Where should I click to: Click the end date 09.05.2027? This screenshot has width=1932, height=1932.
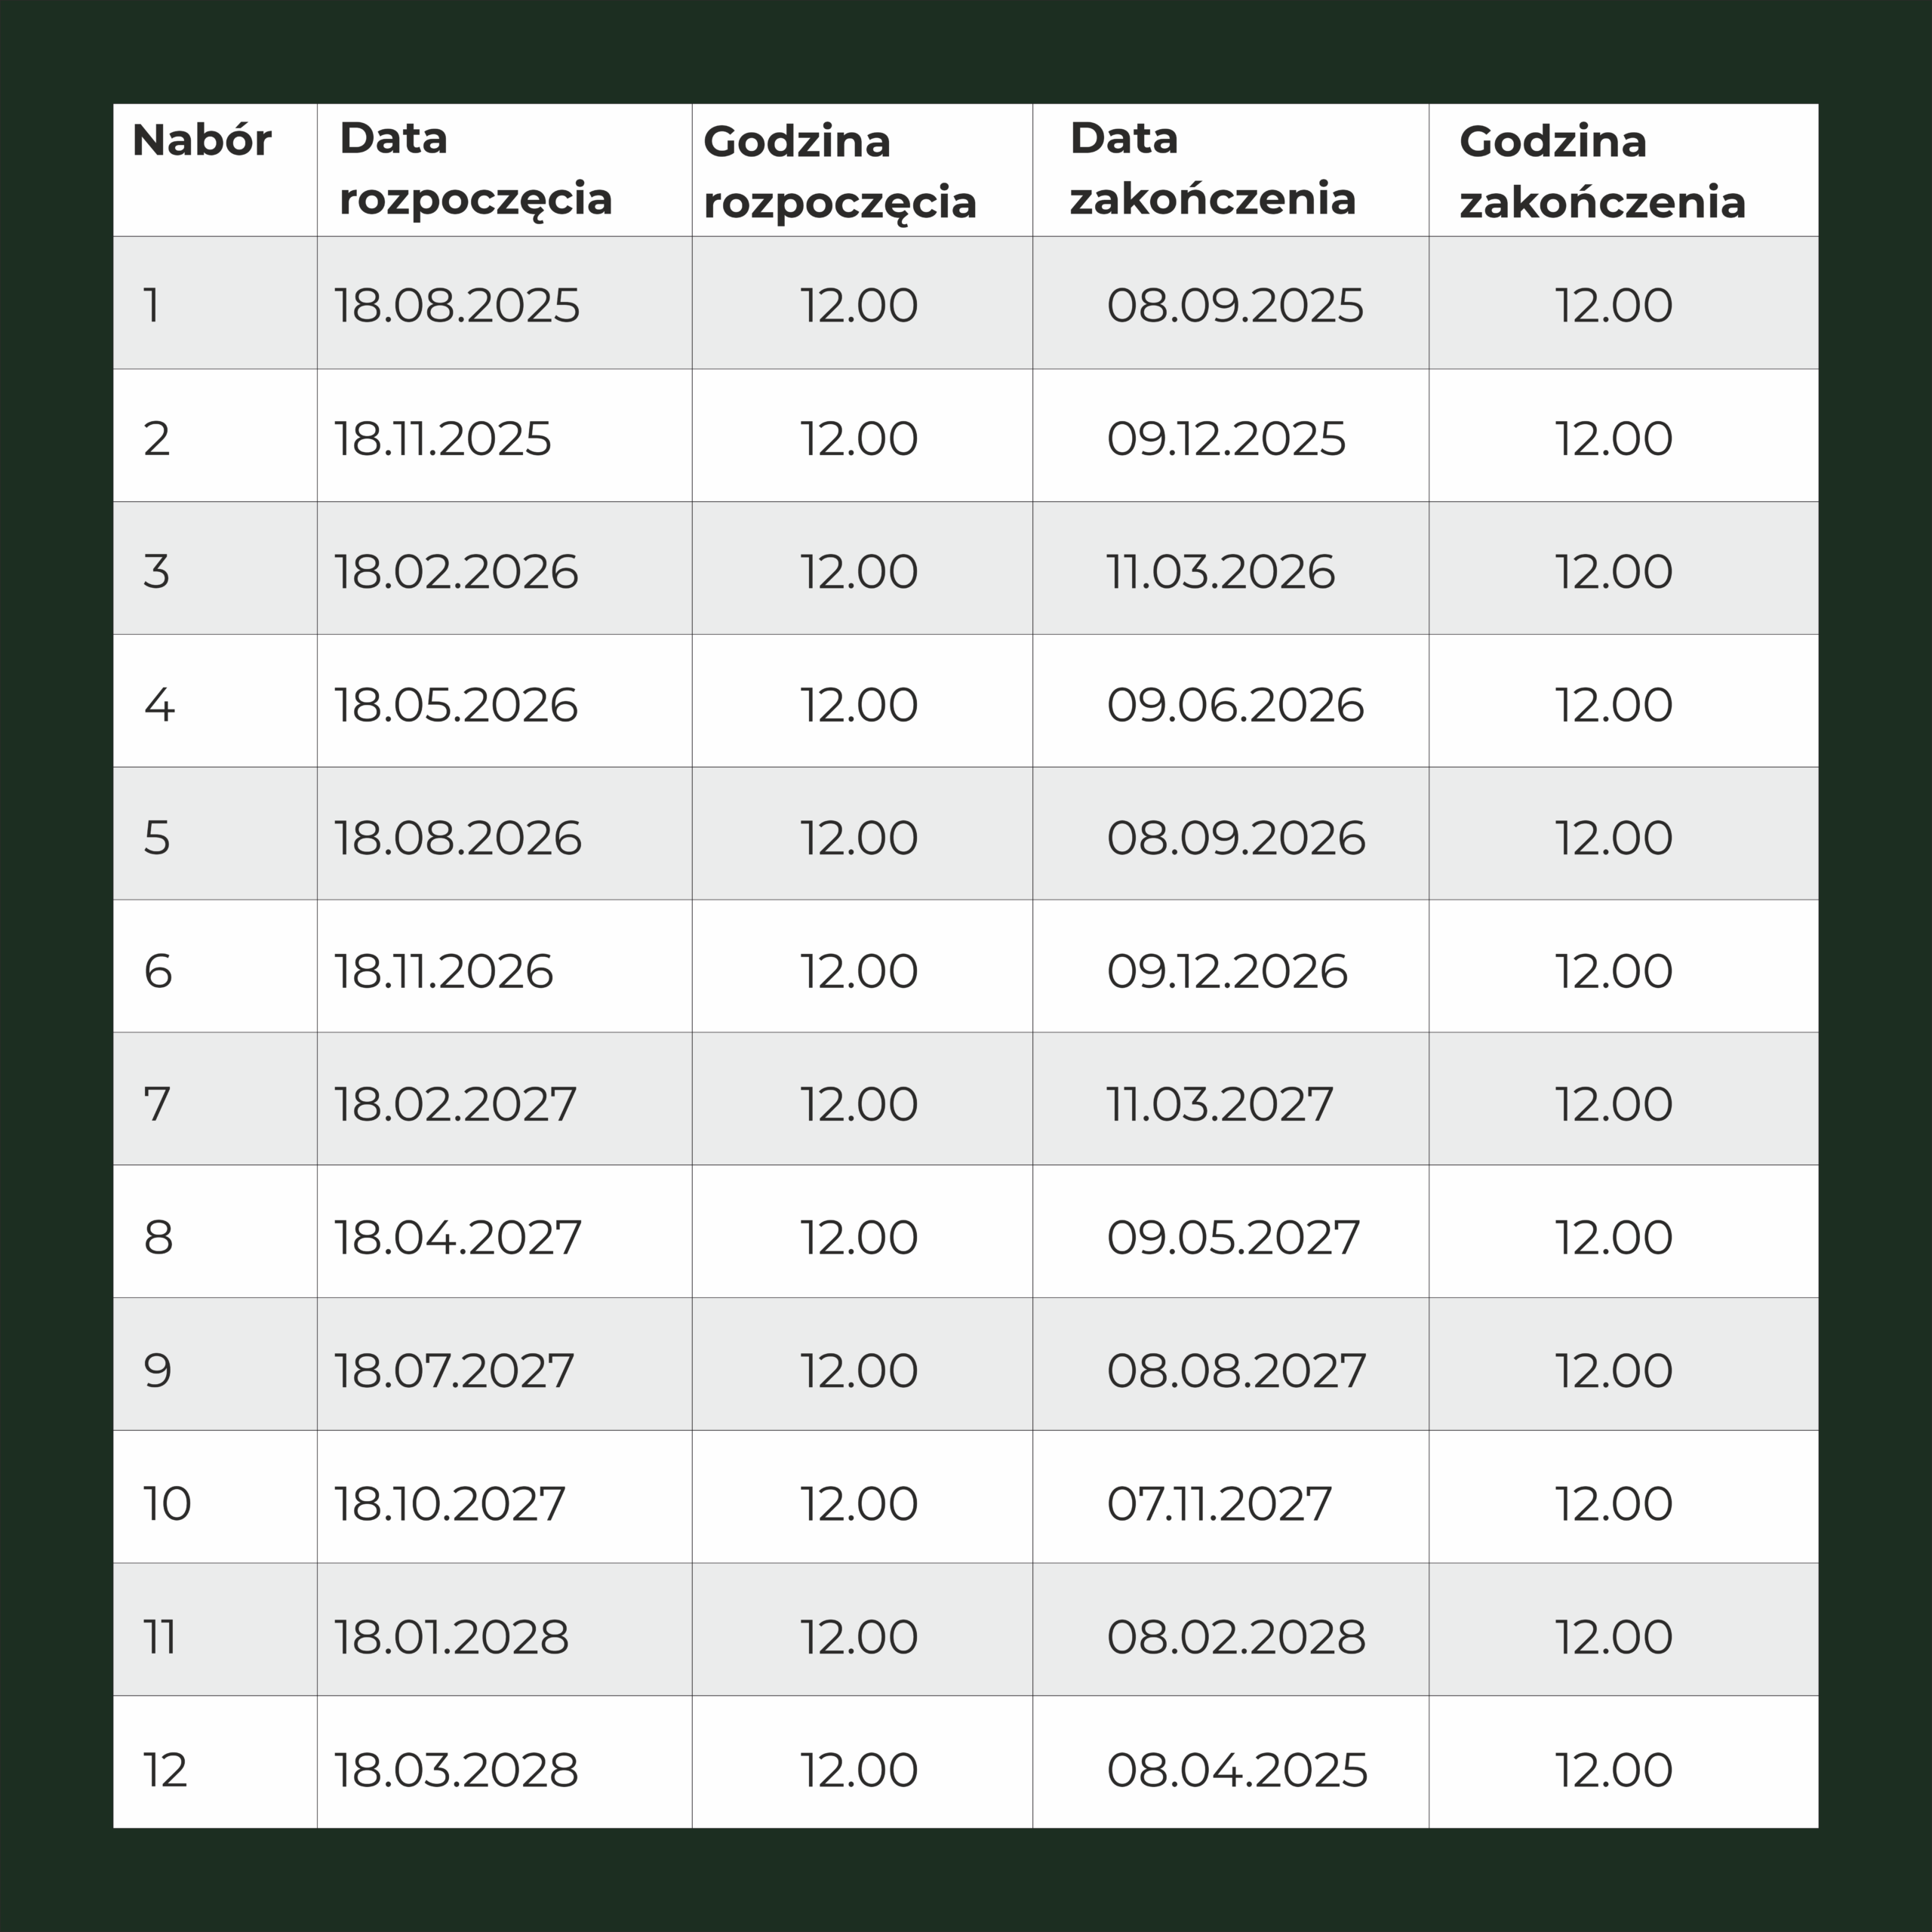coord(1233,1237)
